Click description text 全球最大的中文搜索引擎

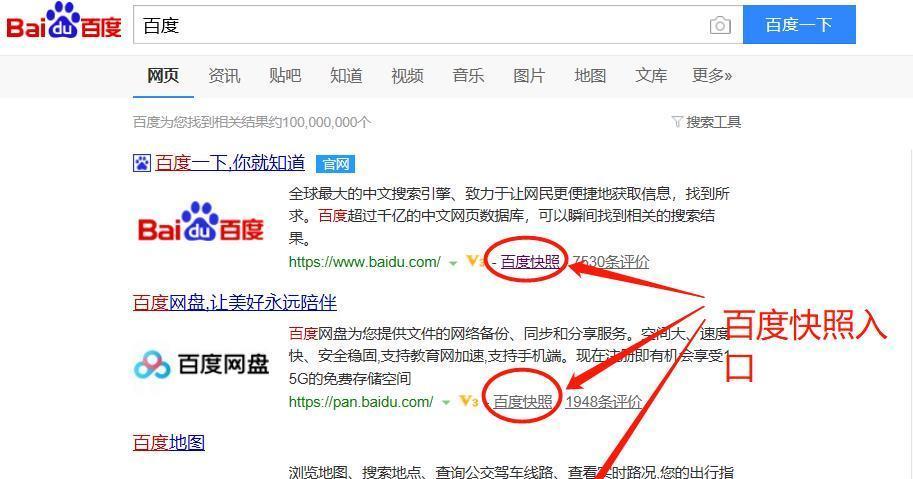point(369,193)
